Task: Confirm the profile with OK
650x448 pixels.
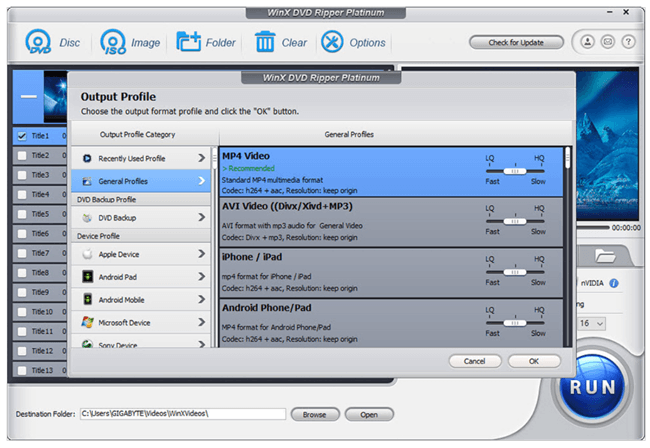Action: click(534, 361)
